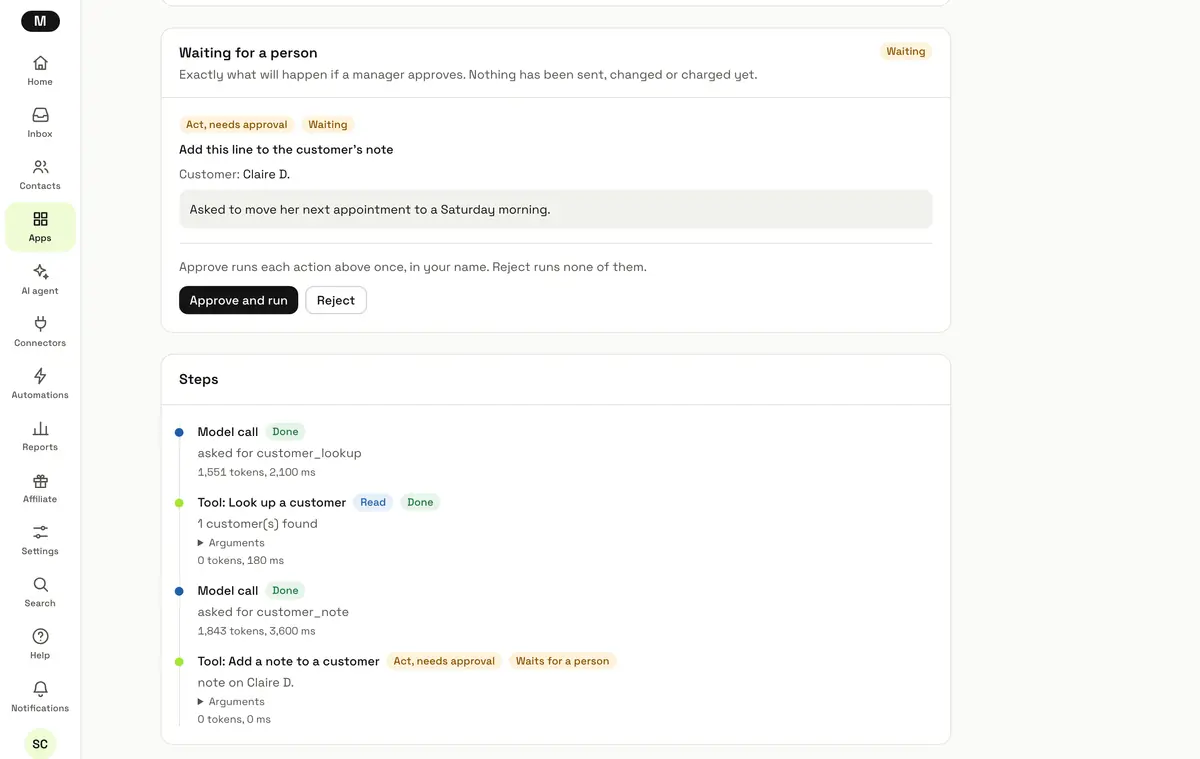Viewport: 1200px width, 759px height.
Task: Expand Arguments under Look up a customer
Action: tap(231, 543)
